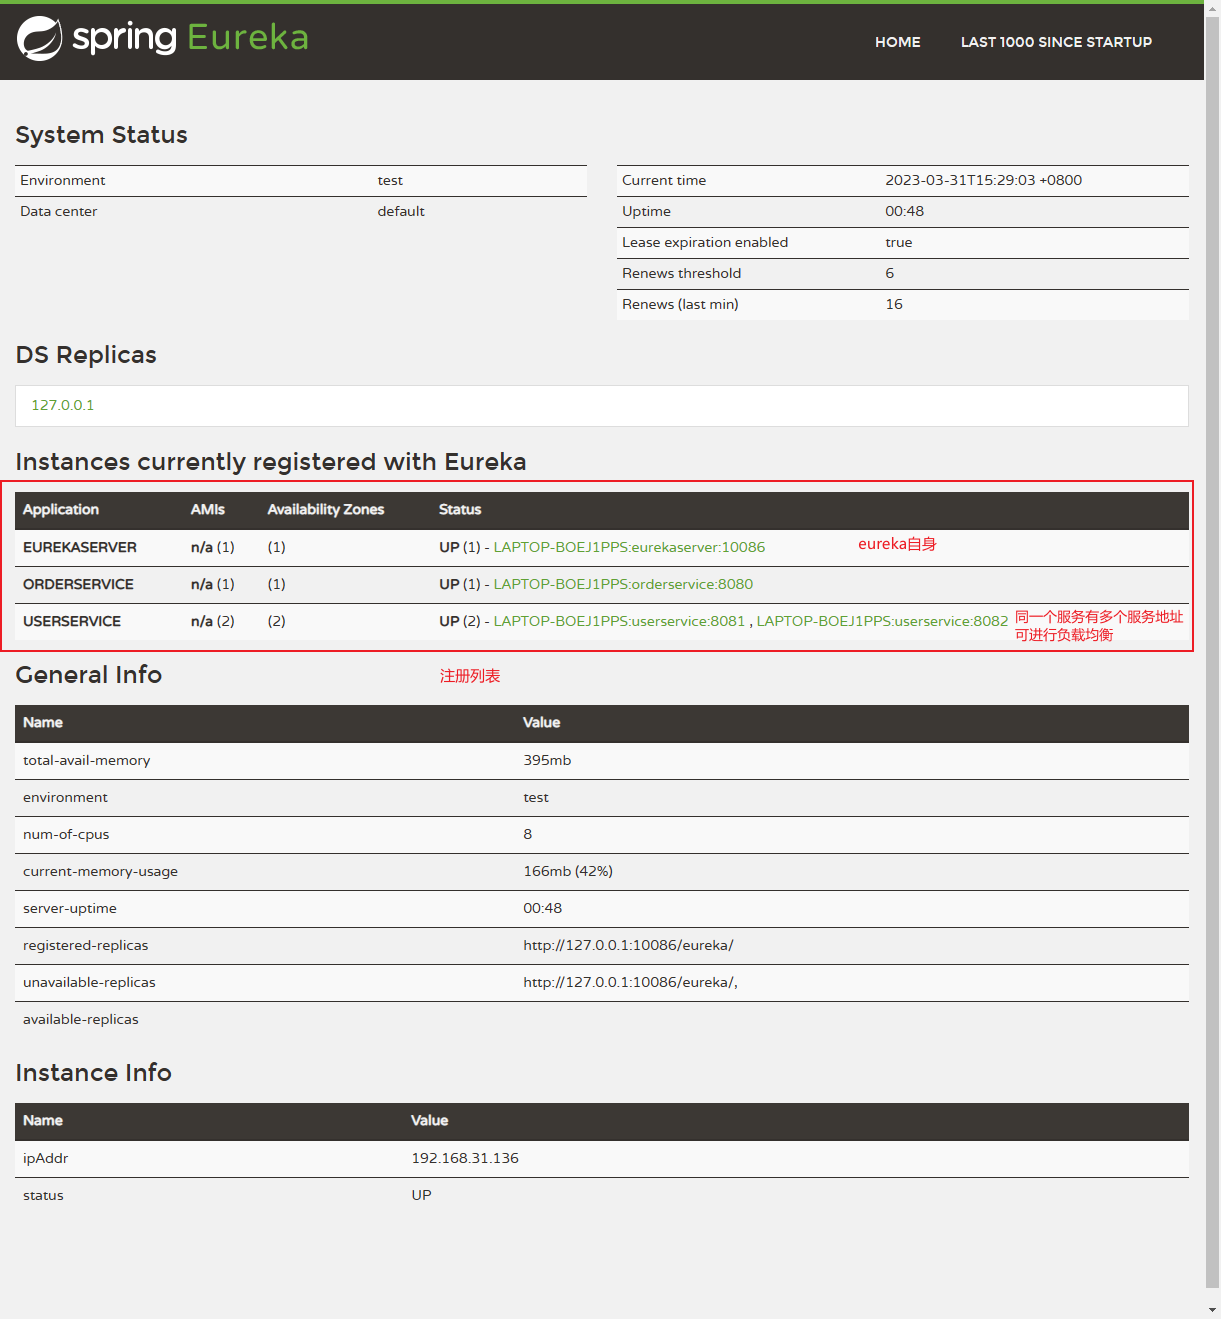Click the total-avail-memory row name
Screen dimensions: 1221x1319
87,760
